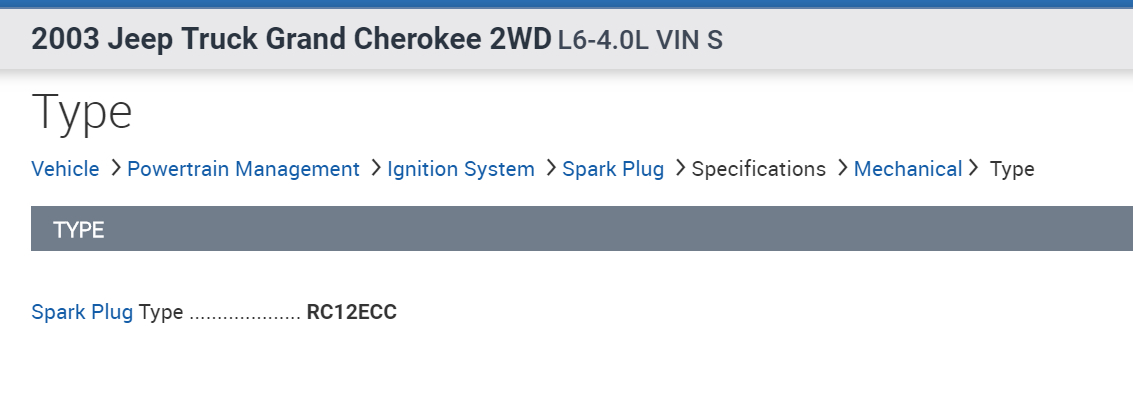Click the Specifications breadcrumb item
1133x403 pixels.
coord(758,169)
